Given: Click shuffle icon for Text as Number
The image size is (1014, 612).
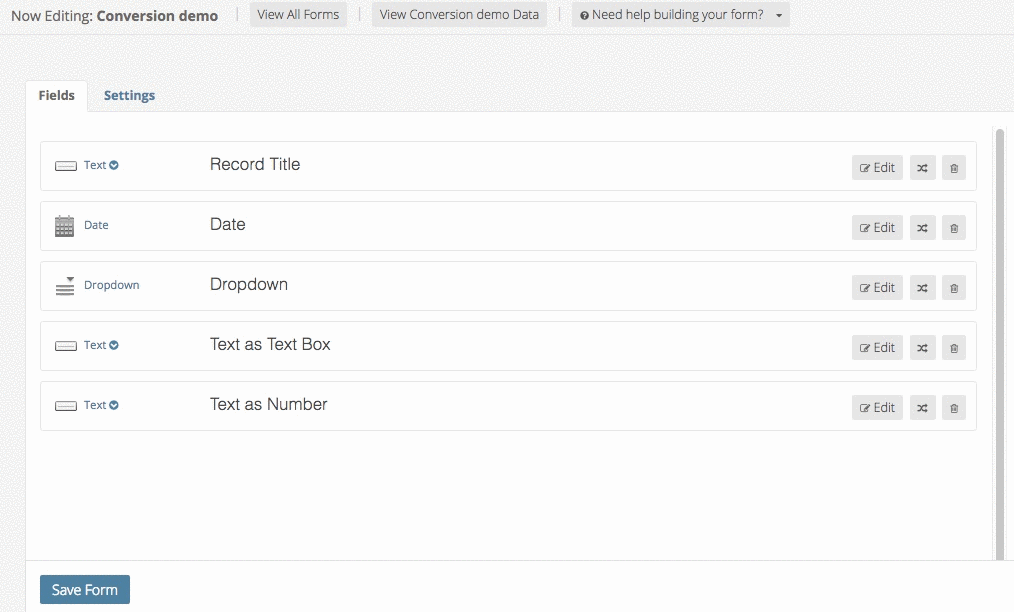Looking at the screenshot, I should click(922, 408).
